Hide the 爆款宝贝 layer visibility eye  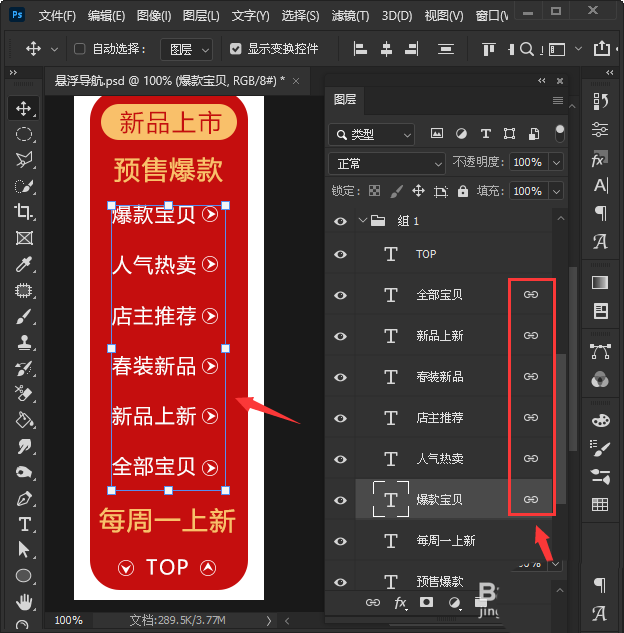tap(340, 500)
